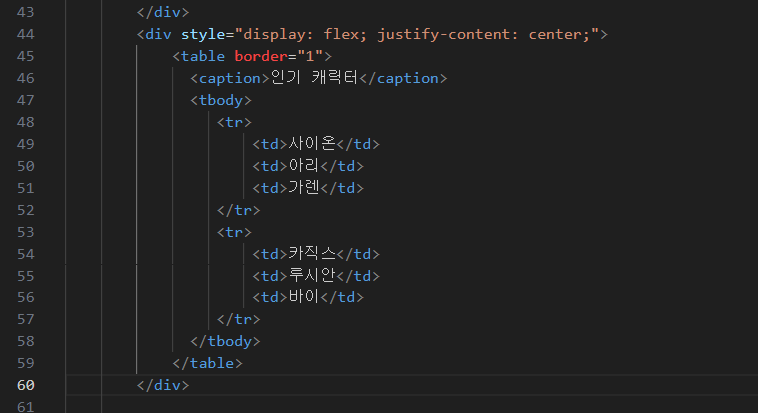Click the cell text '사이온' on line 49
Image resolution: width=758 pixels, height=413 pixels.
312,144
